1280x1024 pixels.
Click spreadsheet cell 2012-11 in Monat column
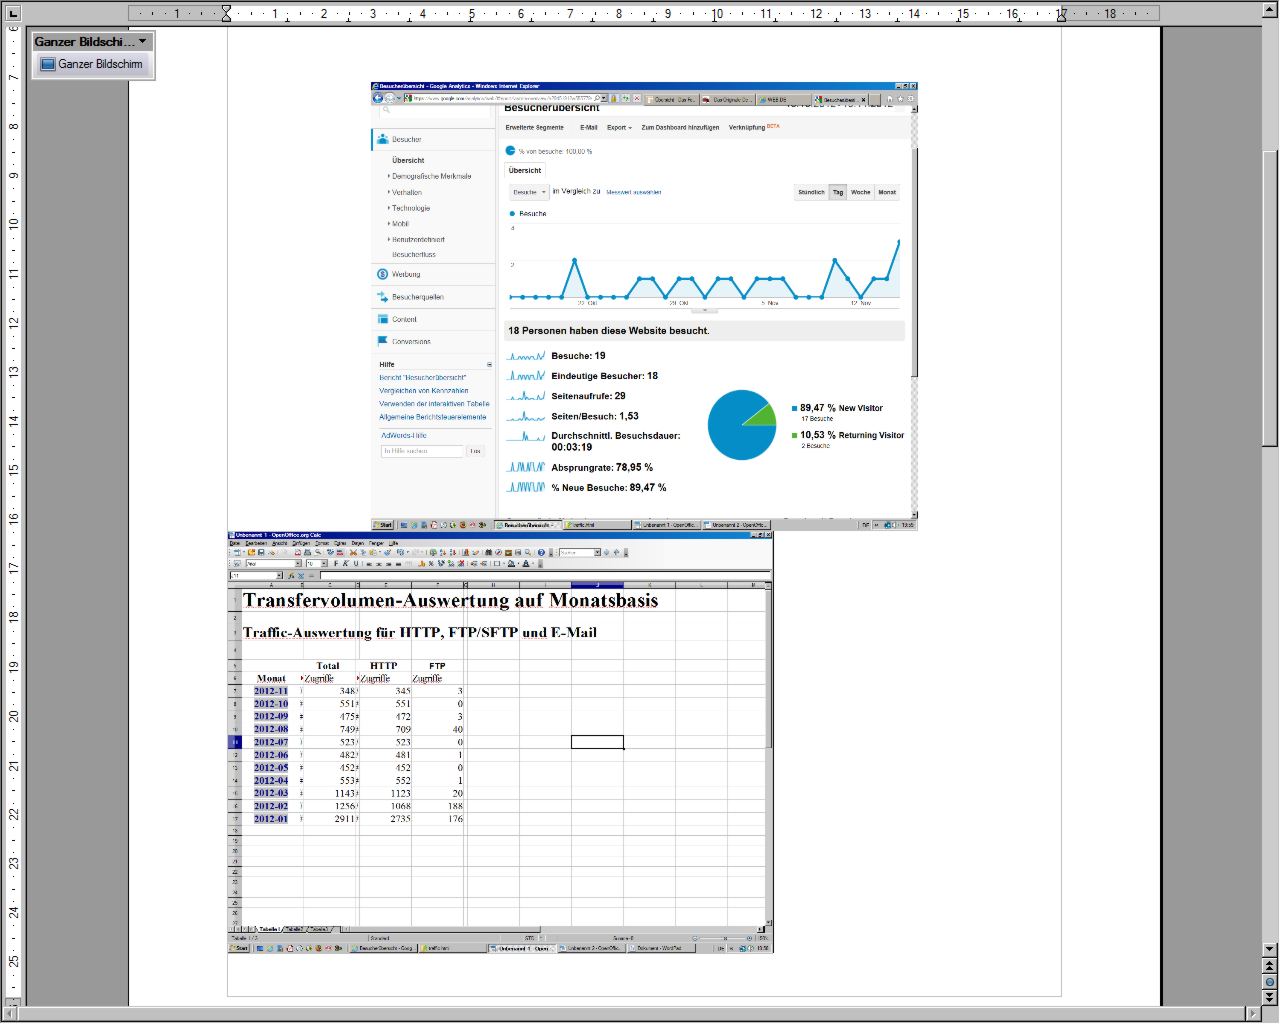(x=271, y=691)
